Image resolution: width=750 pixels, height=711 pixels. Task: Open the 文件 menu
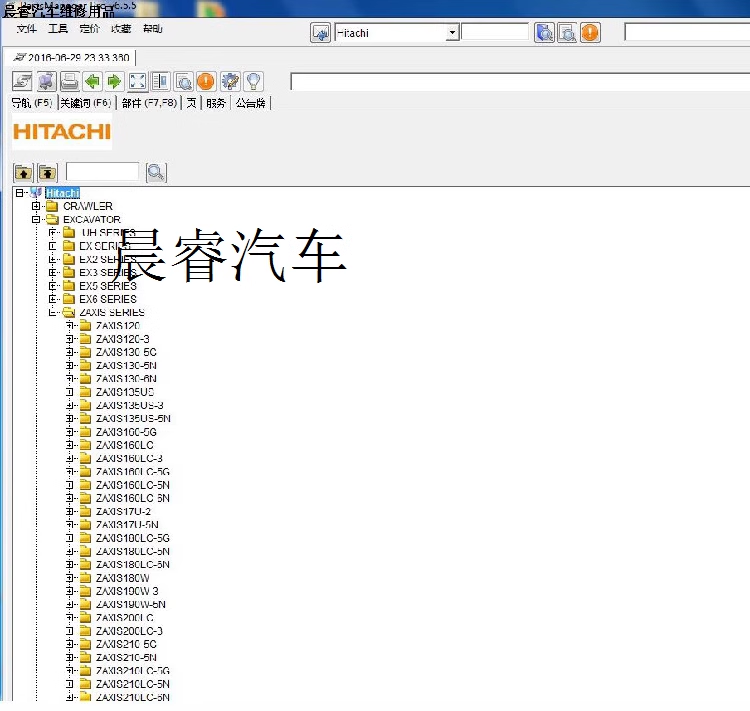pos(26,29)
